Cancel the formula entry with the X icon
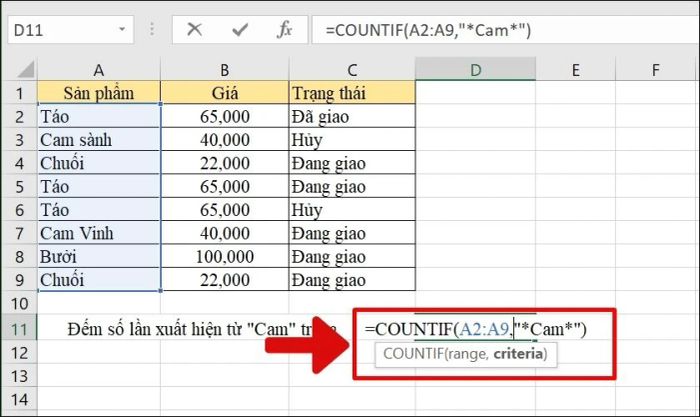This screenshot has width=700, height=417. click(195, 30)
